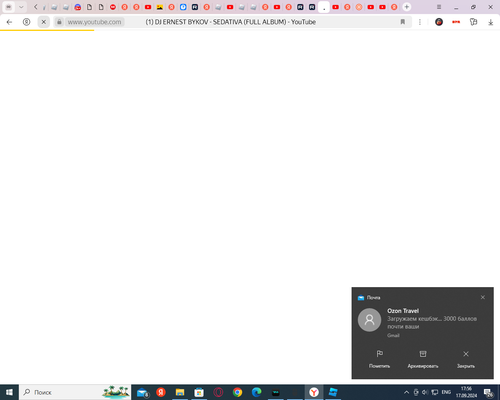Screen dimensions: 500x400
Task: Open the network icon in the system tray
Action: point(435,392)
